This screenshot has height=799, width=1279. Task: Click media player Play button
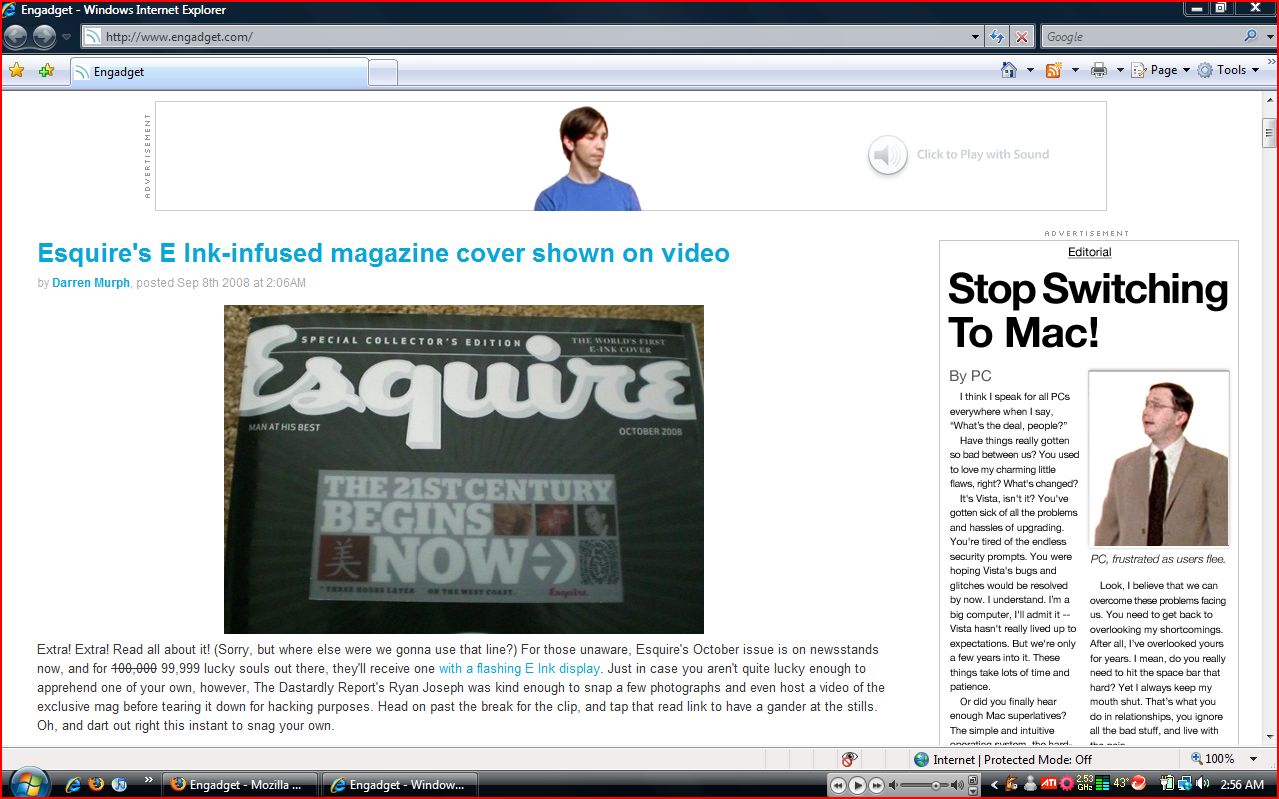(857, 785)
